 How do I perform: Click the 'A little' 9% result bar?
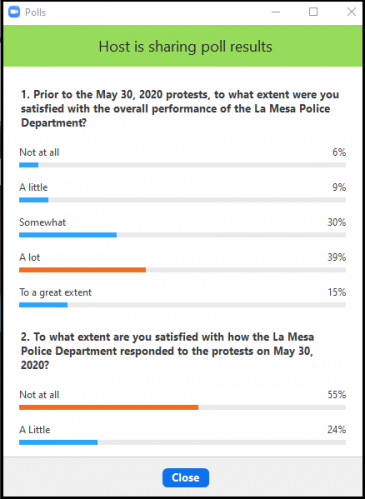pos(182,200)
